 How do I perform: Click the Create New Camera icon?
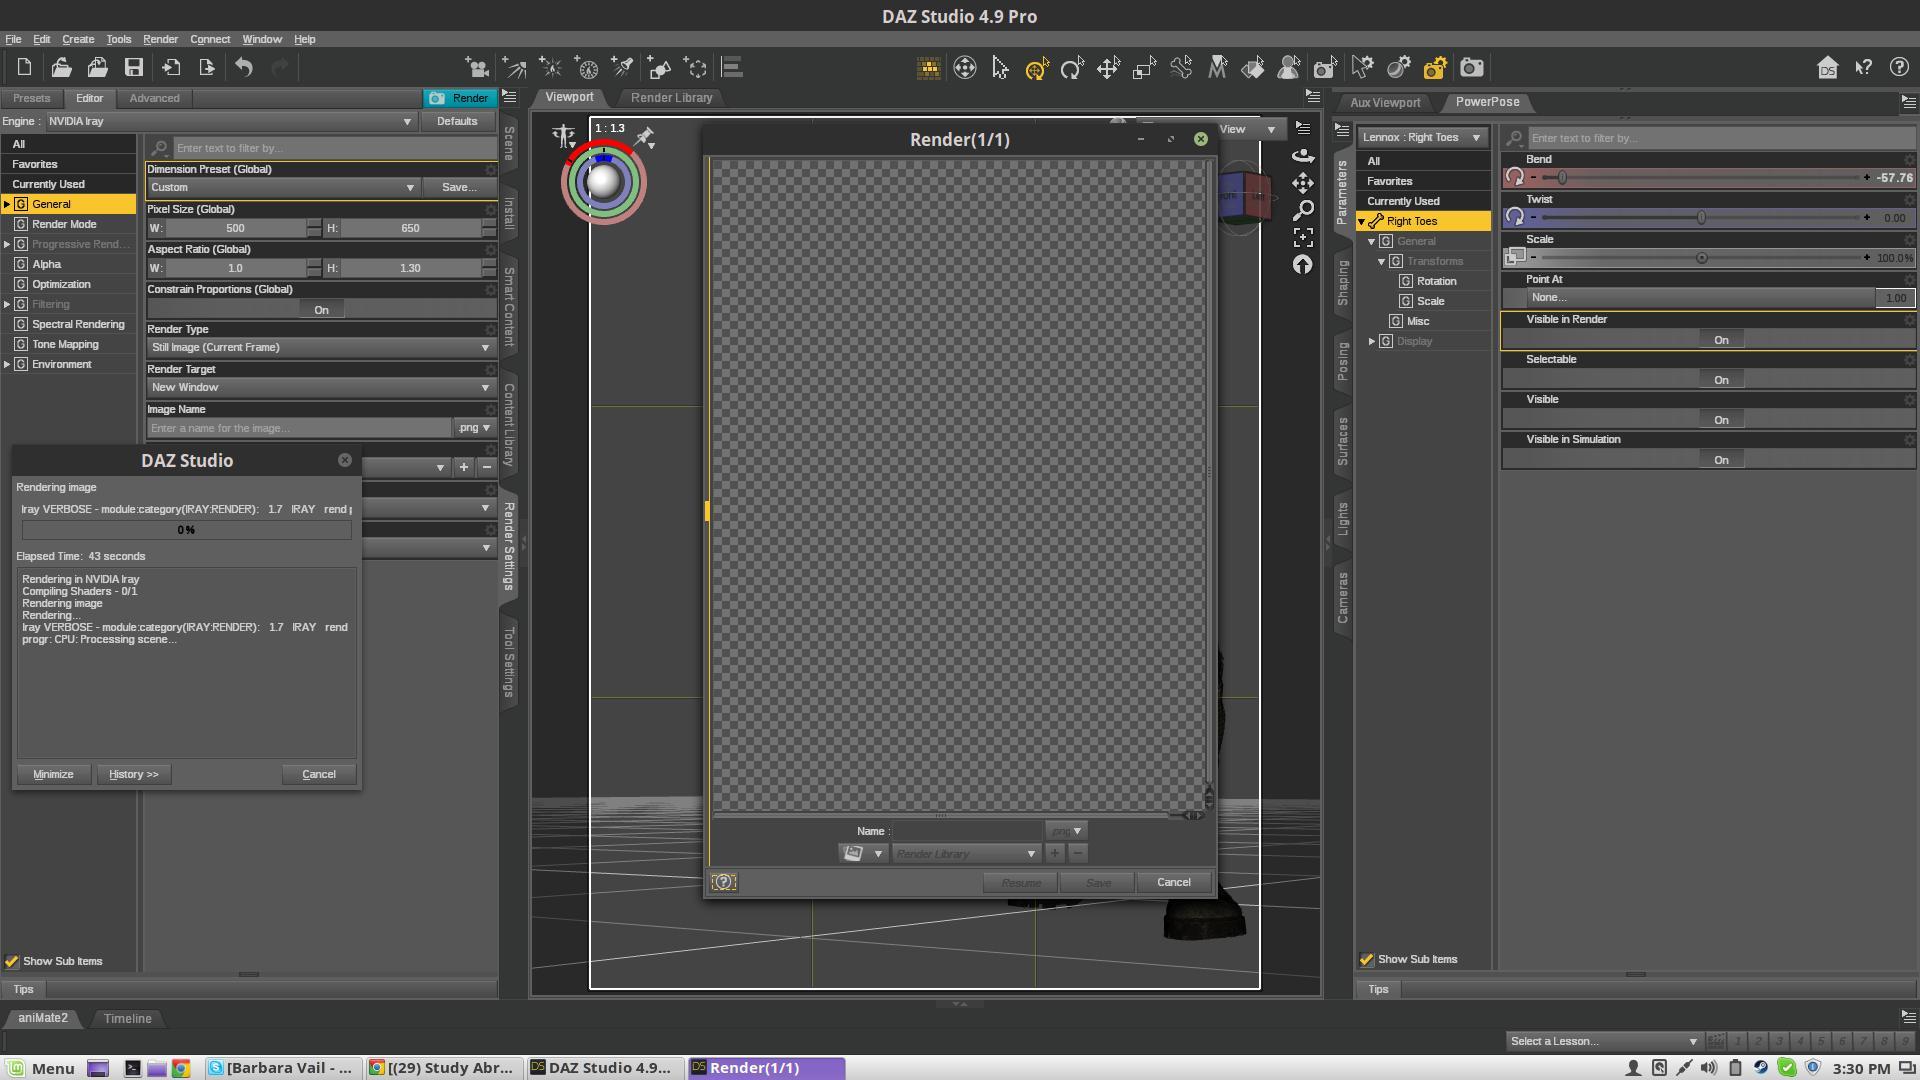click(x=477, y=68)
